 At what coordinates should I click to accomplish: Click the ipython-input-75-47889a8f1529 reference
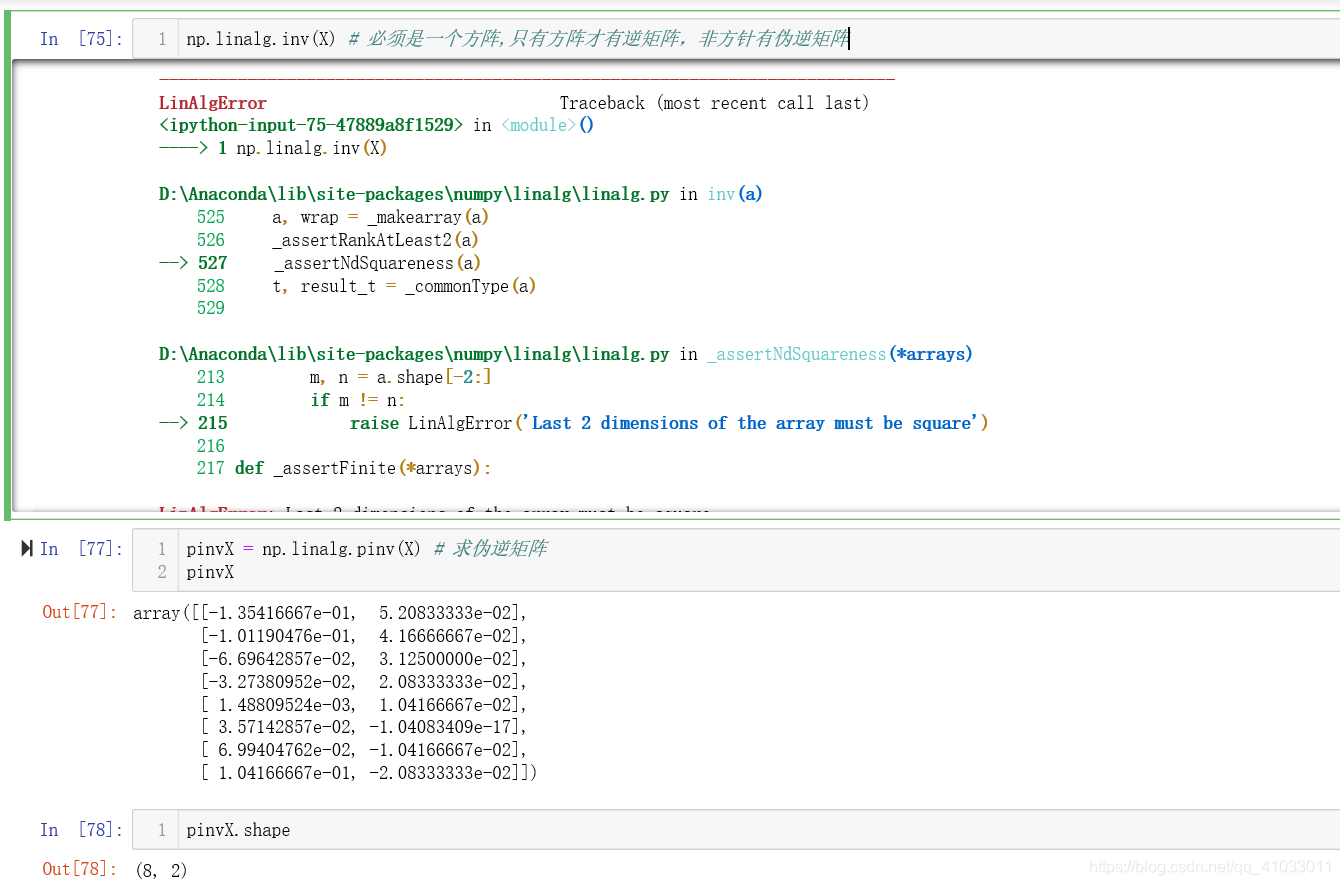[x=311, y=125]
